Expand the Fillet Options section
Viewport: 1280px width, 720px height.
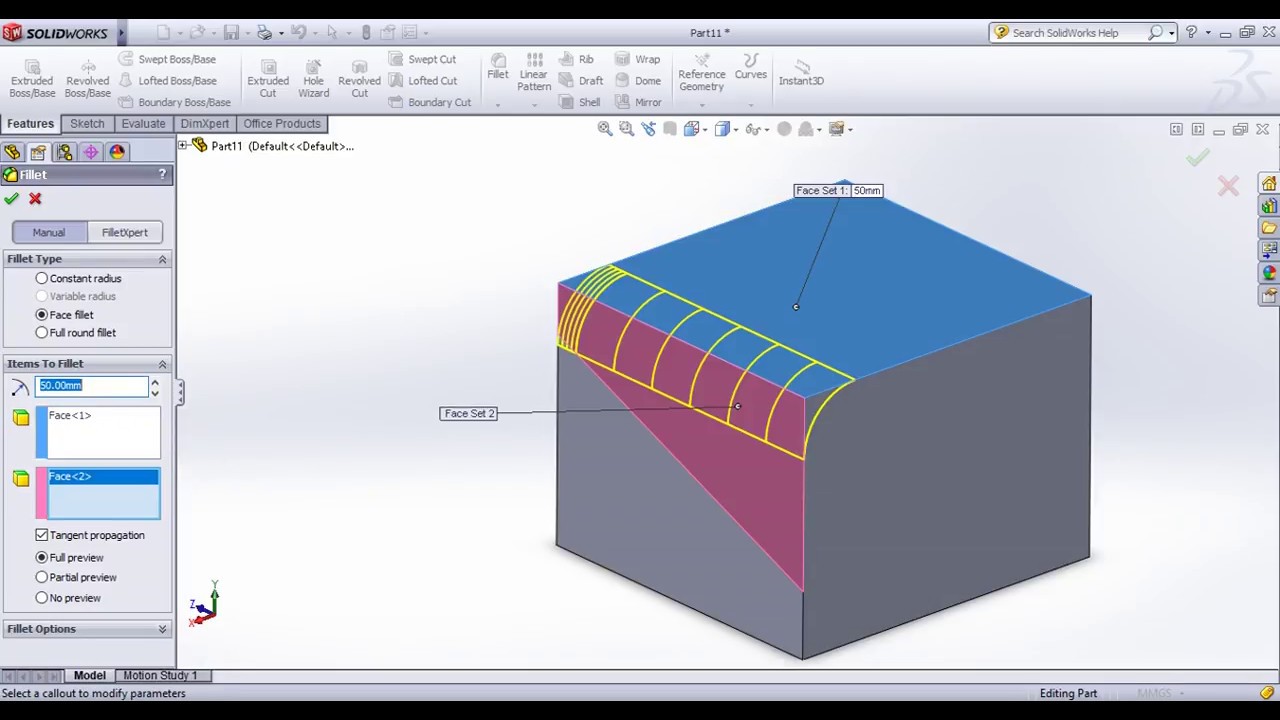pyautogui.click(x=162, y=629)
